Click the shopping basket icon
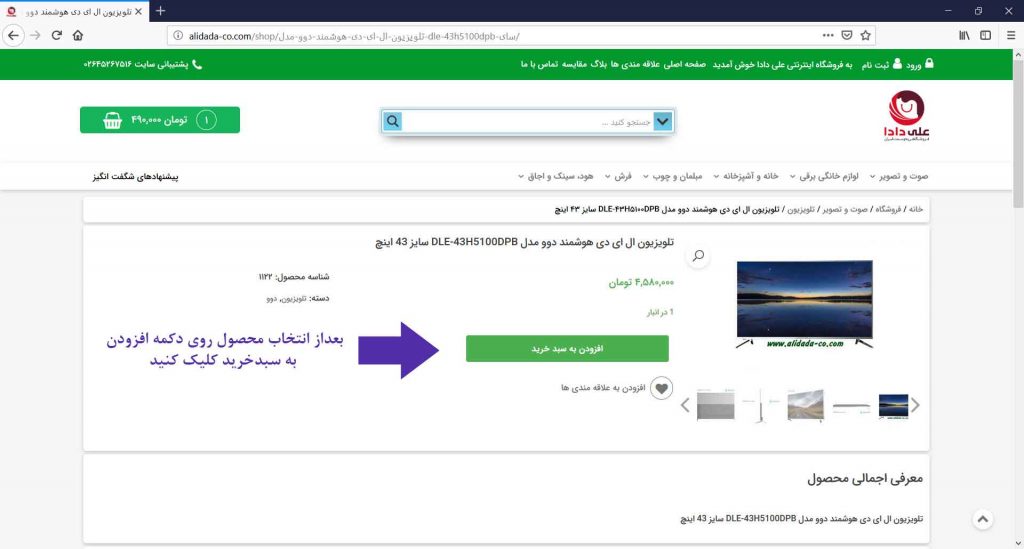 (112, 120)
